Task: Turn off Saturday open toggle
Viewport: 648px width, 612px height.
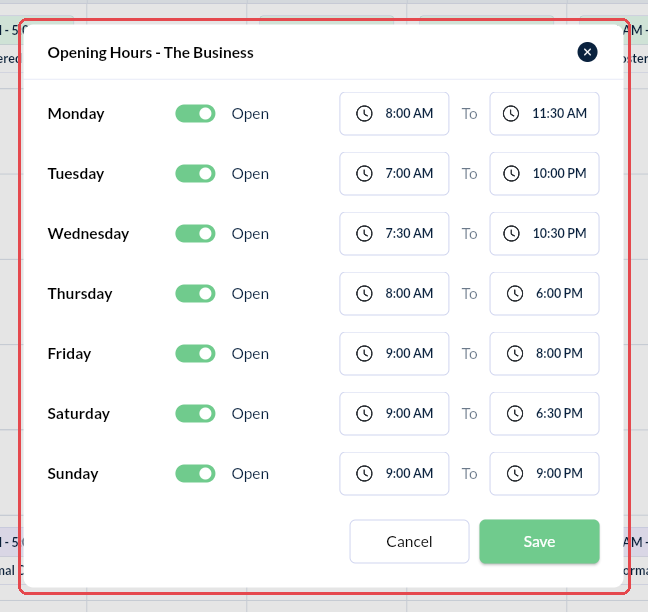Action: (195, 413)
